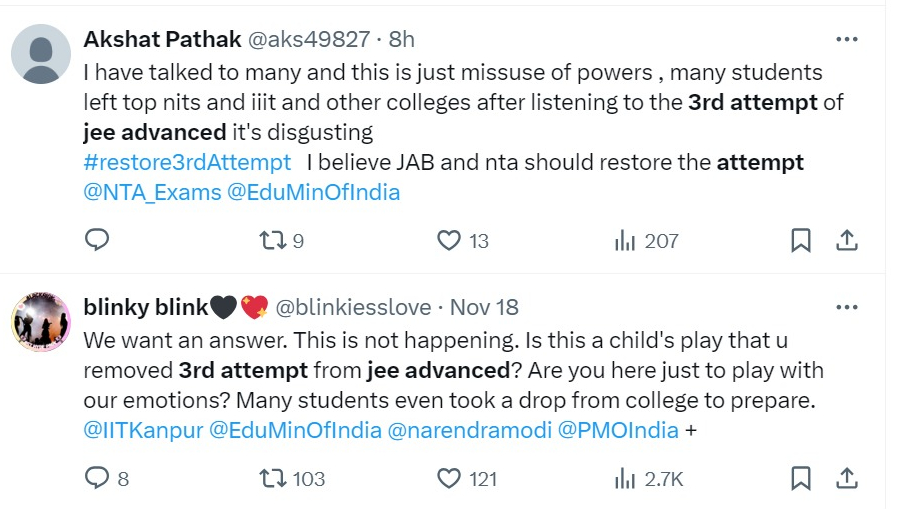Bookmark blinky blink's tweet
903x509 pixels.
coord(801,479)
